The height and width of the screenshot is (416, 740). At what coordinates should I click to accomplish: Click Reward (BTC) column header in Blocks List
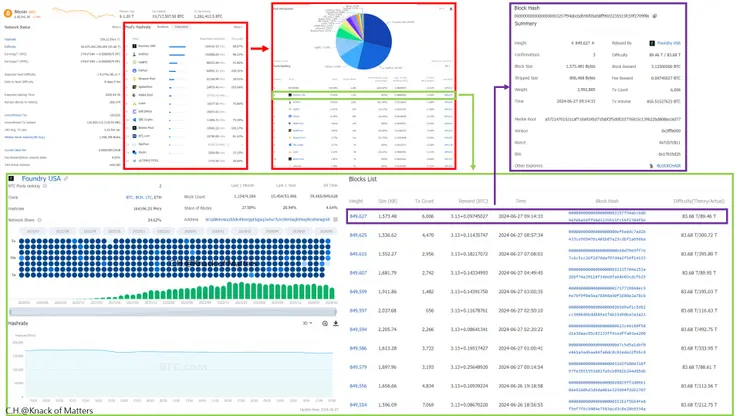click(x=473, y=201)
